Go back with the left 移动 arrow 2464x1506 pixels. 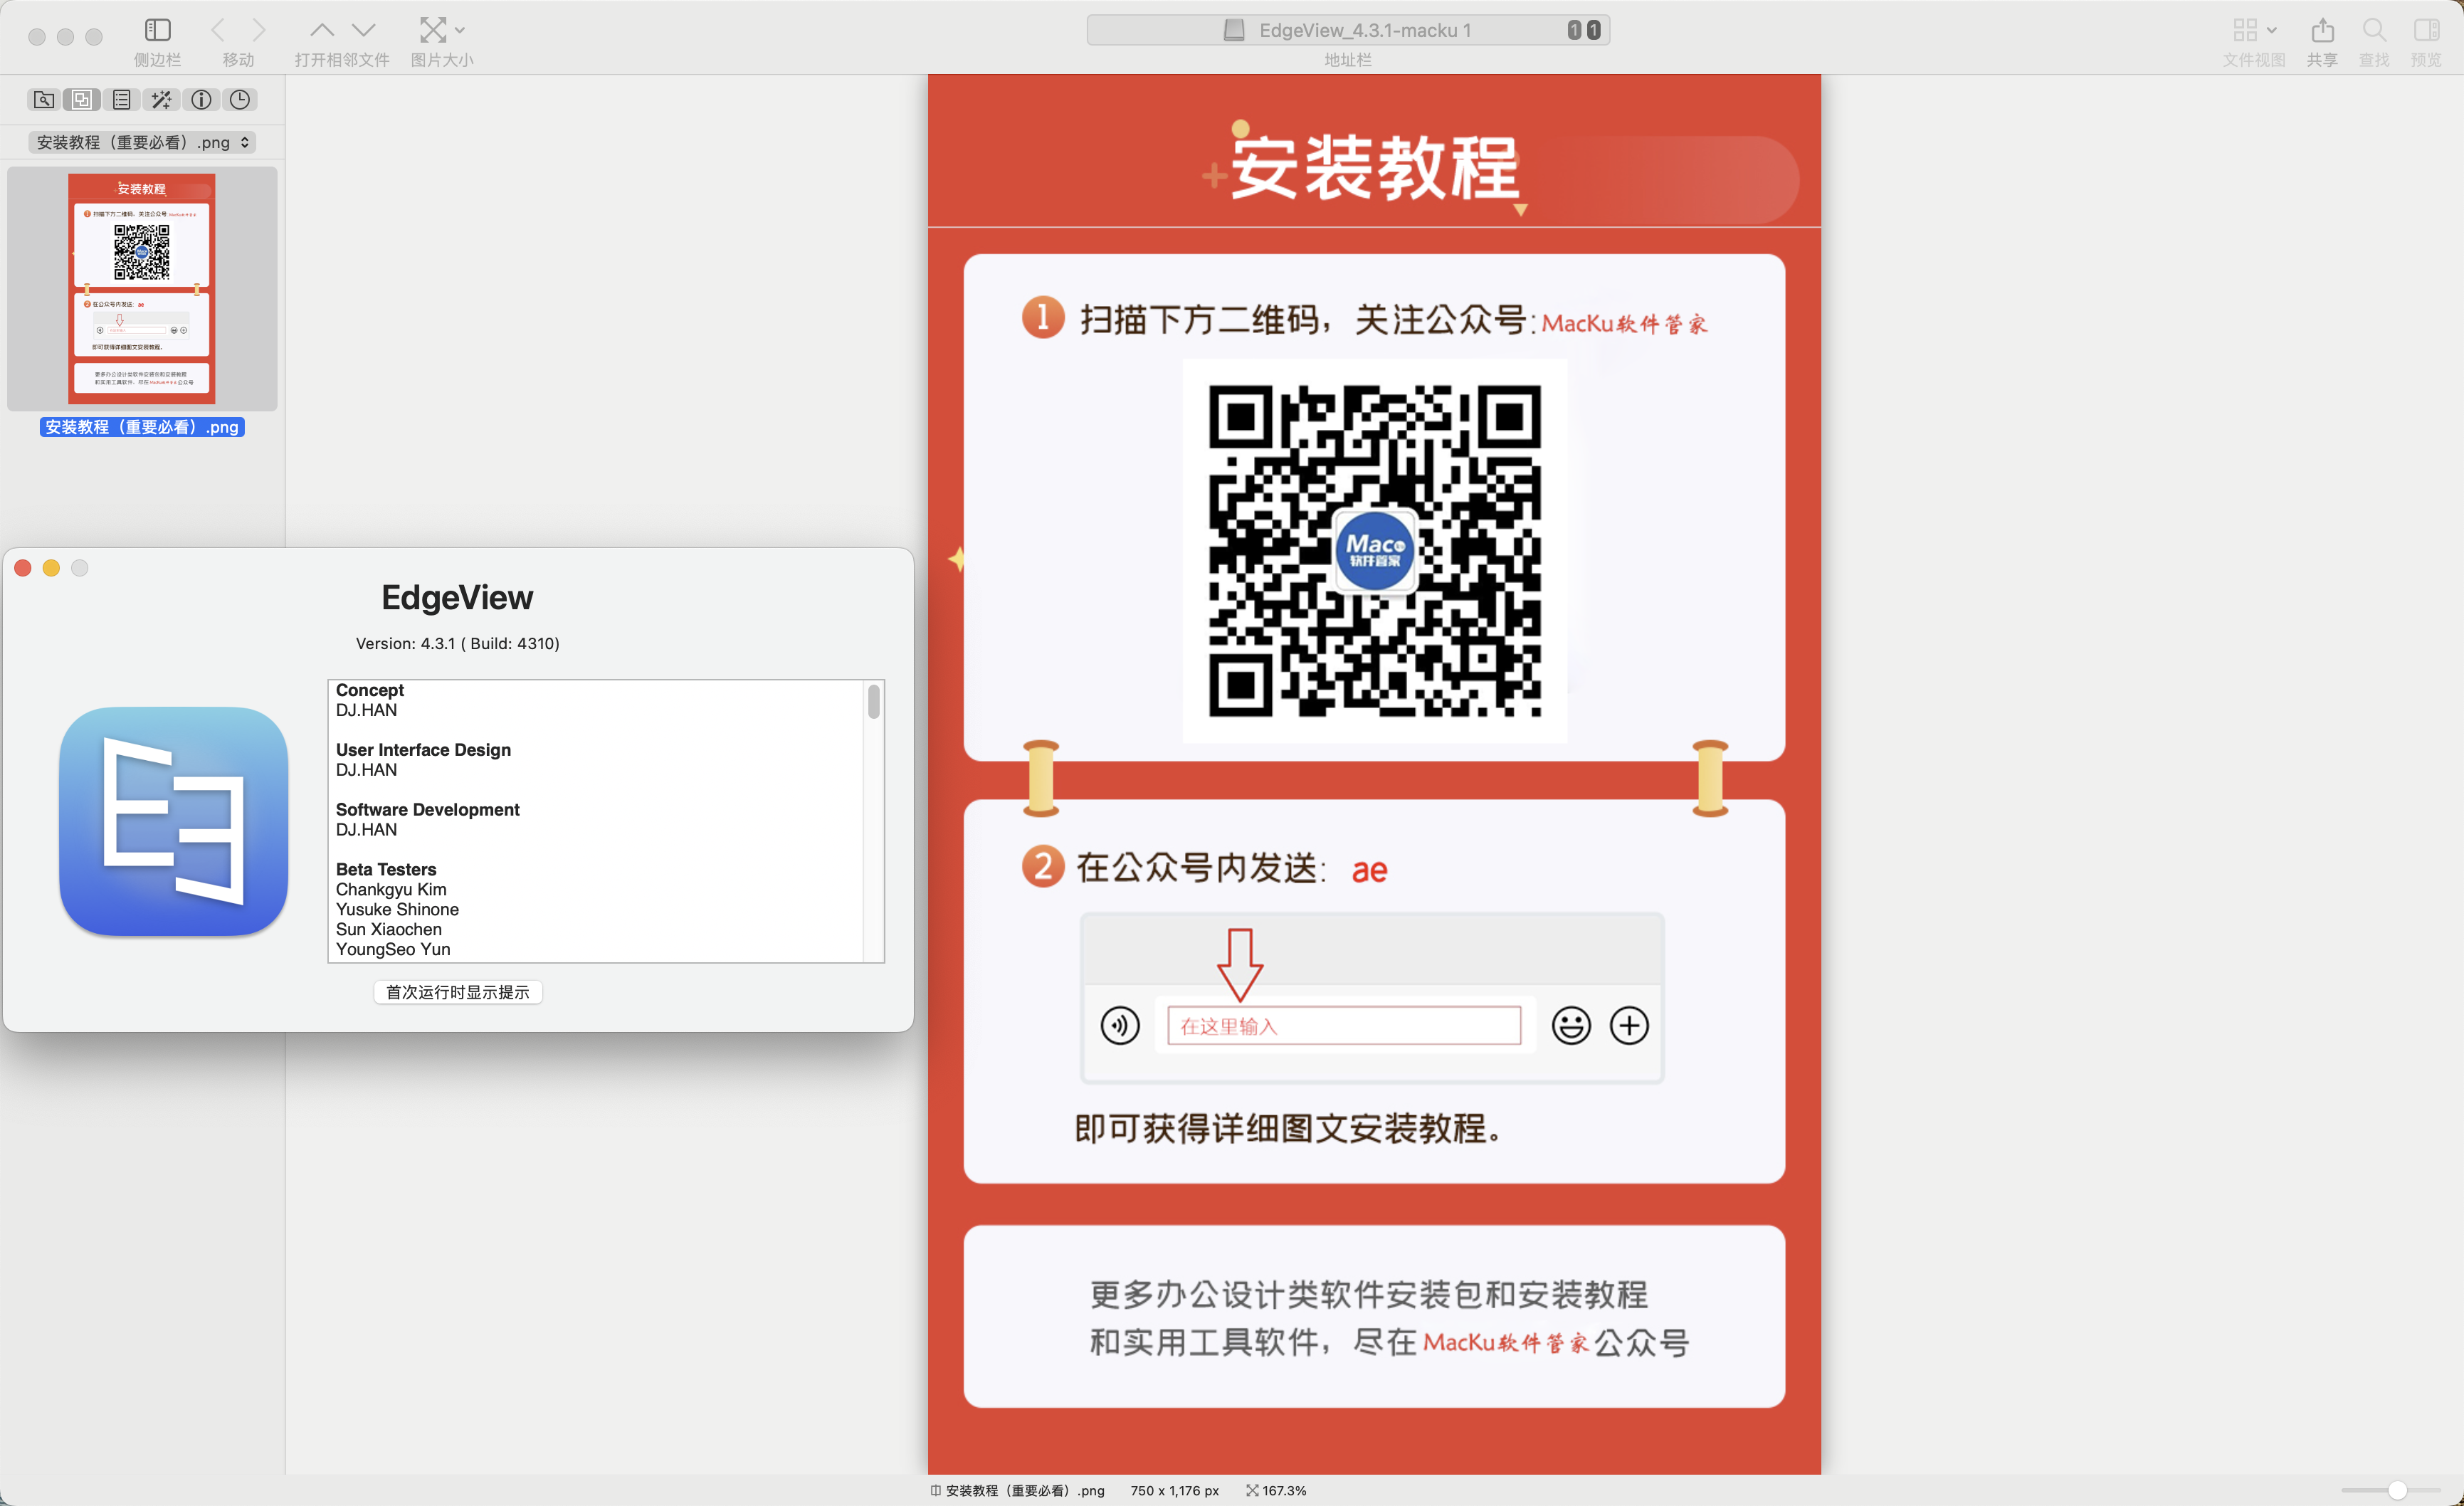click(x=218, y=30)
